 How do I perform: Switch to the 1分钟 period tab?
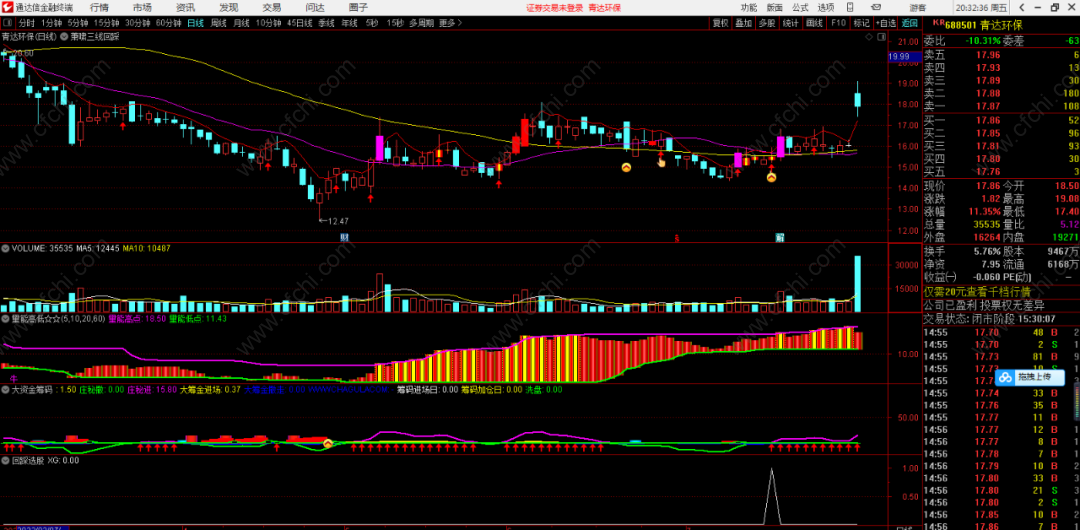click(52, 23)
